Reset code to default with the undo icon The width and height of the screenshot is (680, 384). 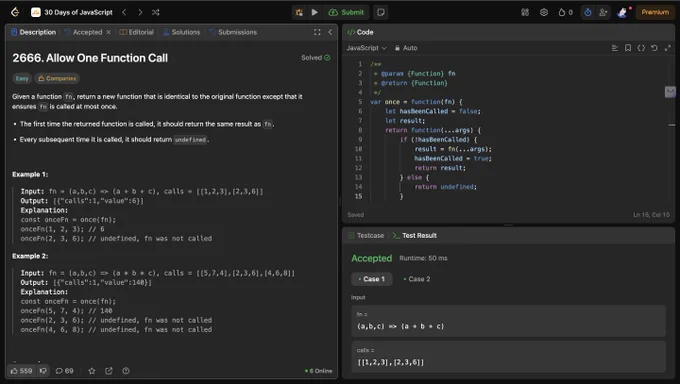[654, 48]
